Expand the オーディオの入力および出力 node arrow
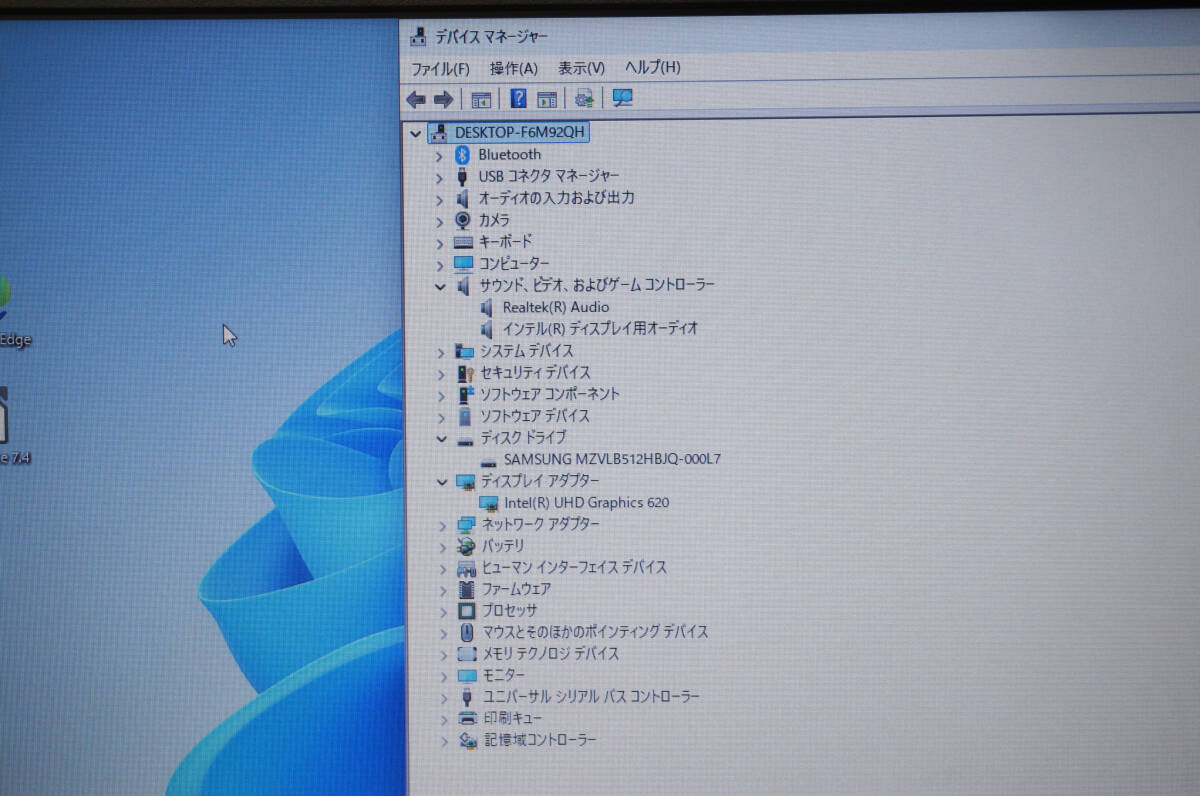This screenshot has height=796, width=1200. 439,199
